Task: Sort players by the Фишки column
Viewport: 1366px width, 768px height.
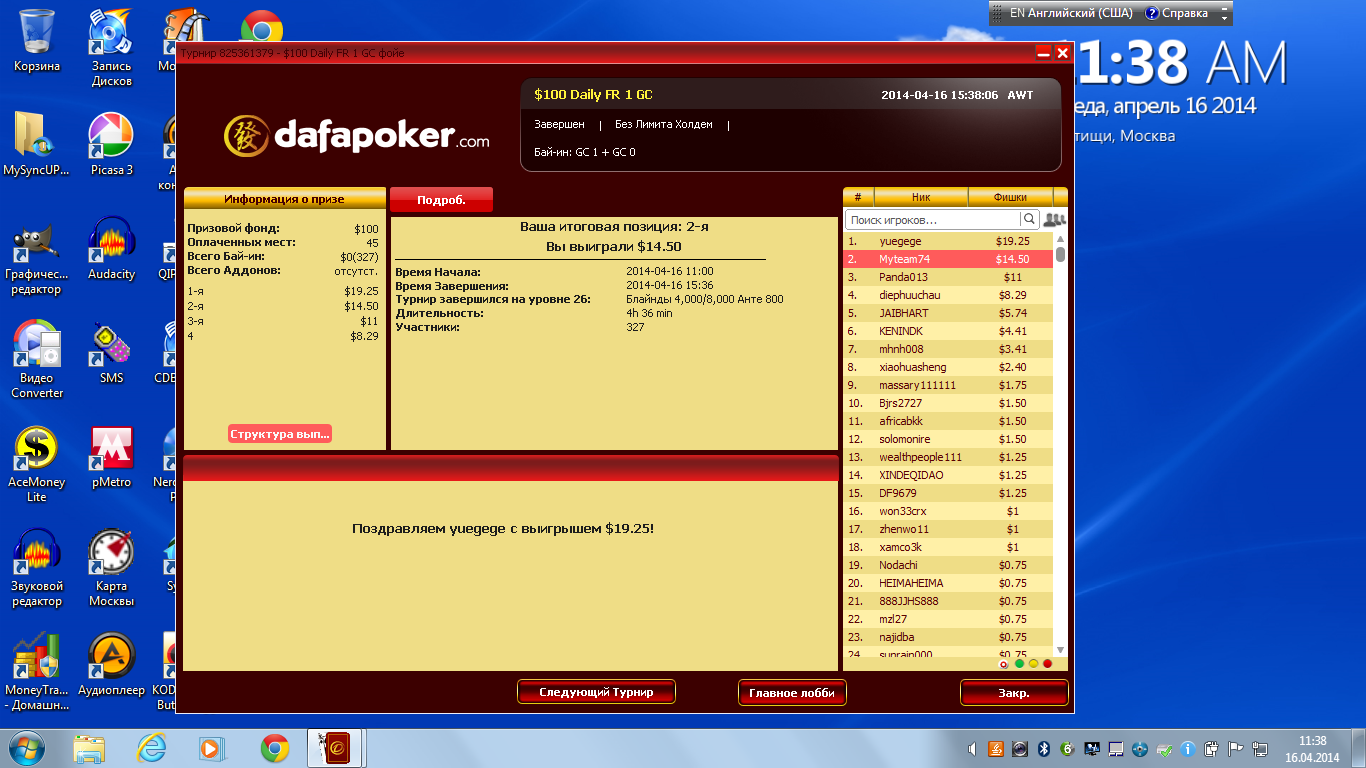Action: [x=1010, y=197]
